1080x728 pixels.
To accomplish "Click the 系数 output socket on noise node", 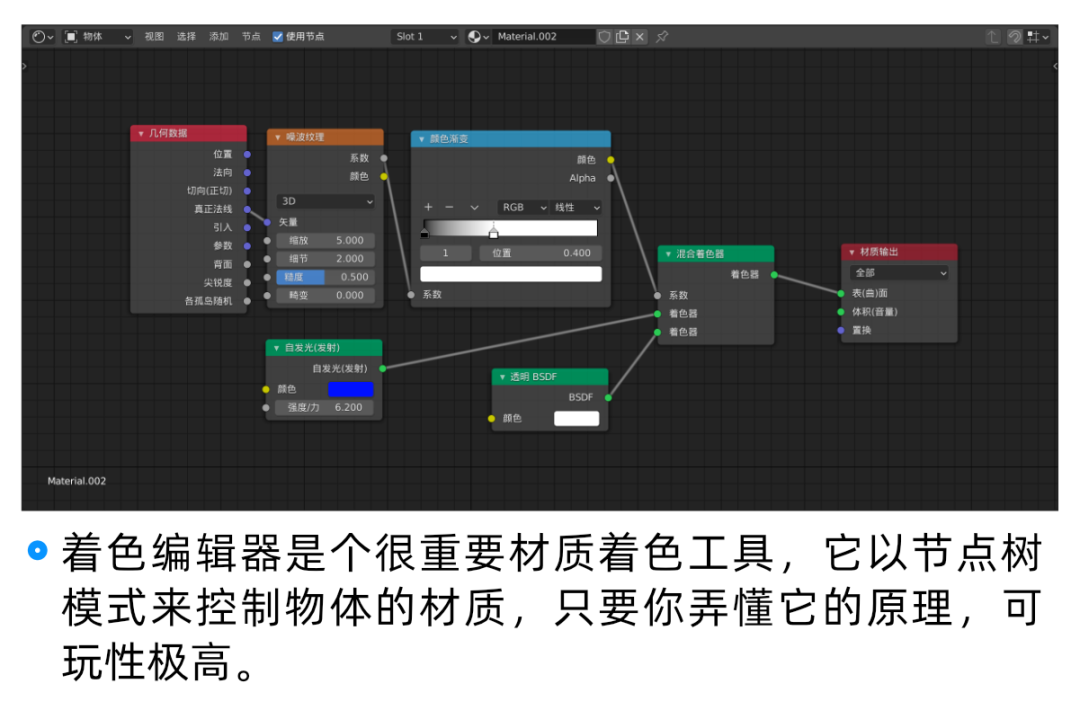I will pyautogui.click(x=384, y=158).
